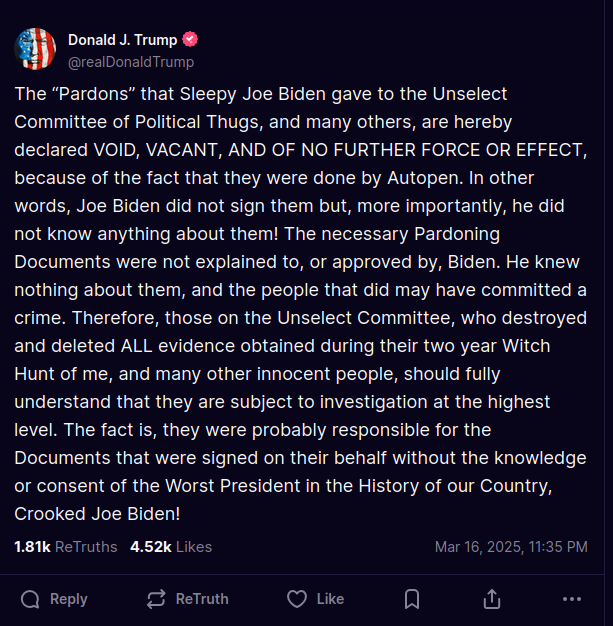Viewport: 613px width, 626px height.
Task: Click the ReTruth arrows icon
Action: coord(155,599)
